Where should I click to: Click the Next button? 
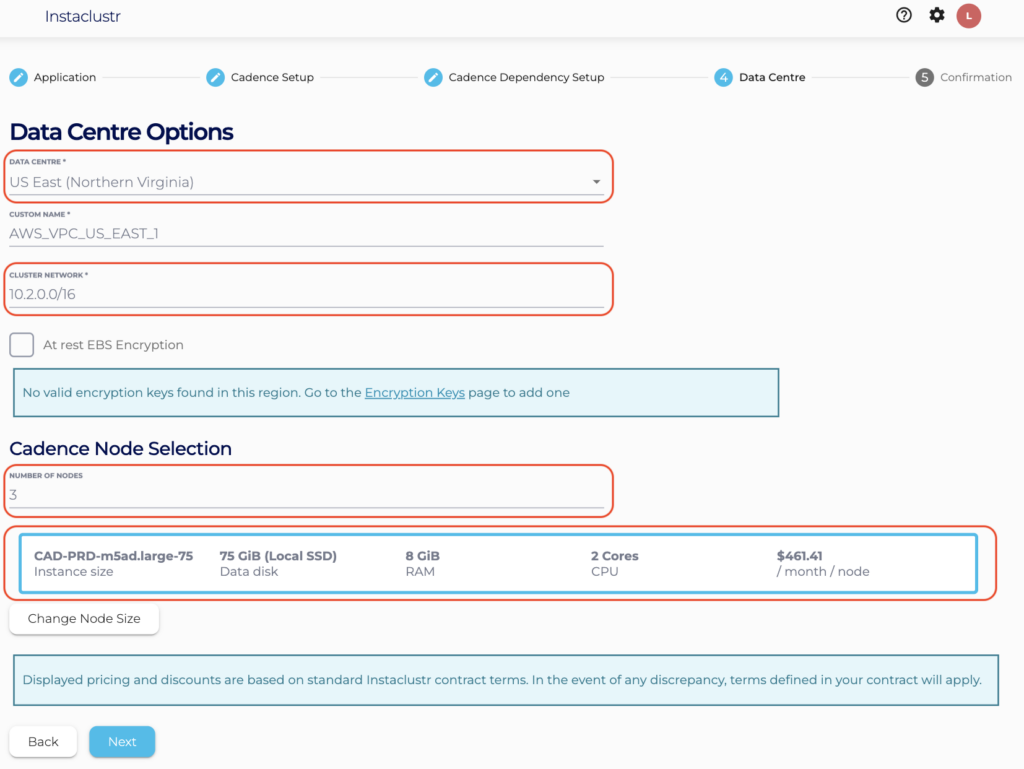(121, 741)
